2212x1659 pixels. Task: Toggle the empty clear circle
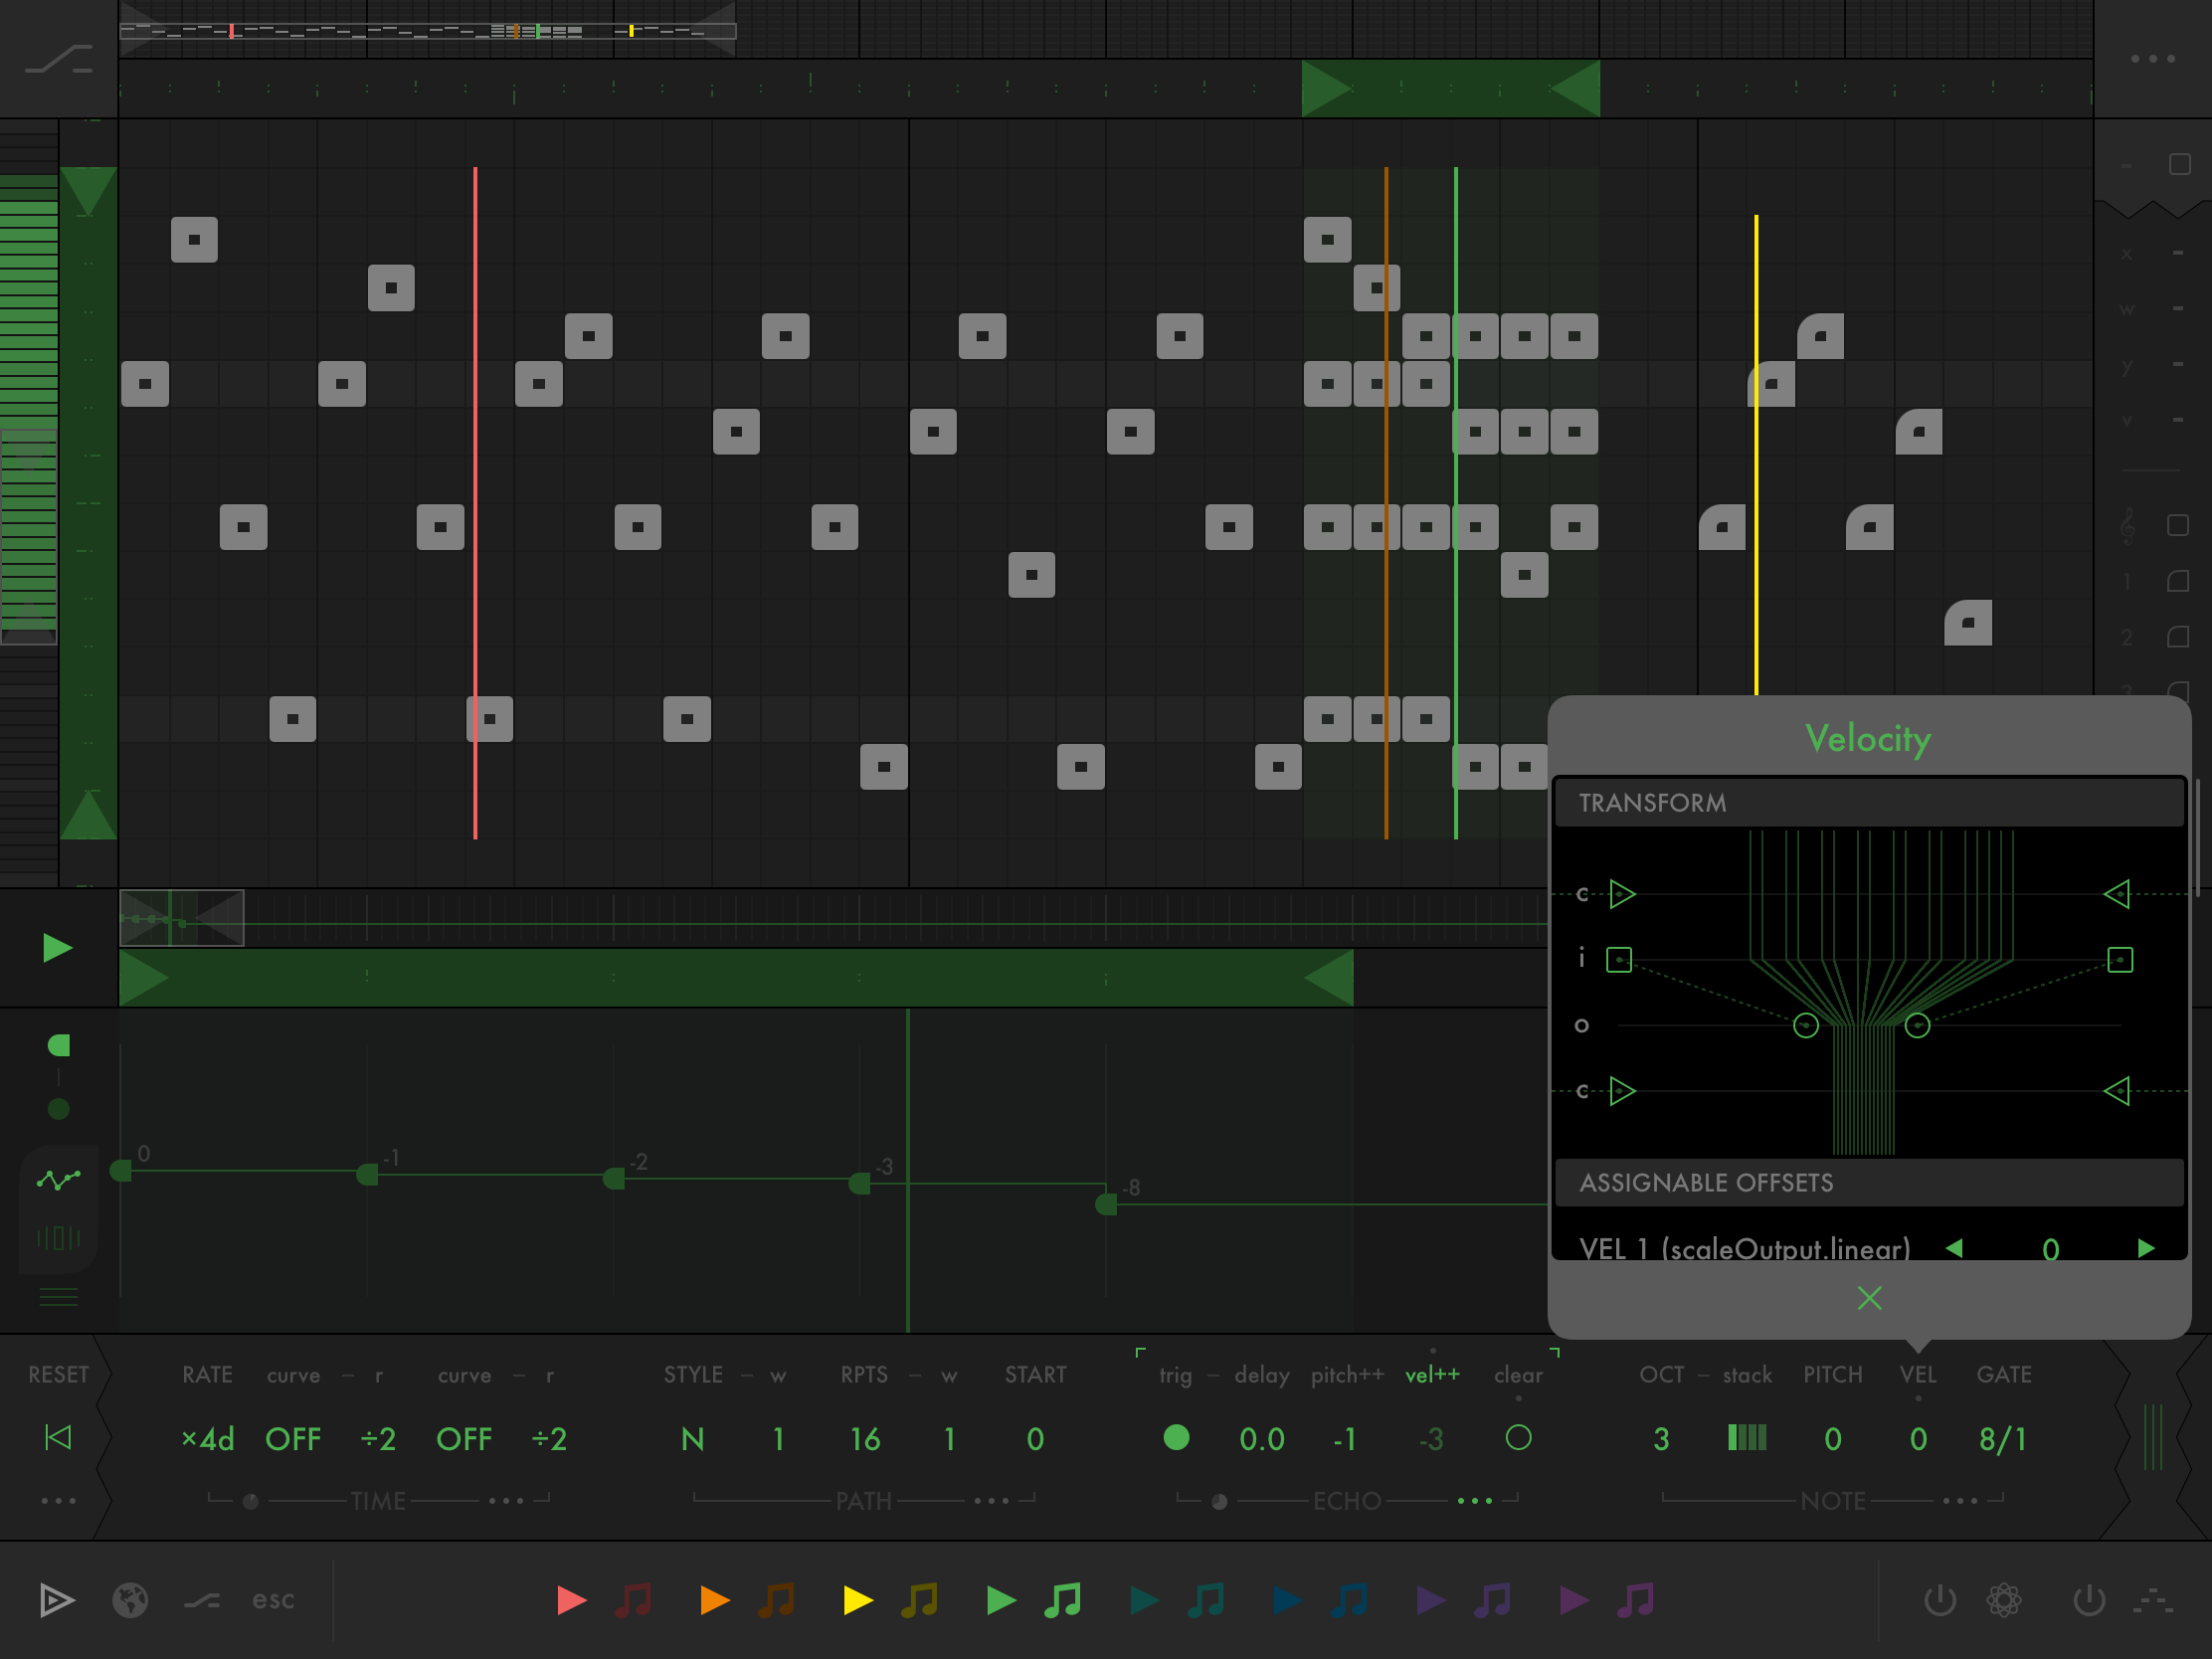[x=1518, y=1438]
